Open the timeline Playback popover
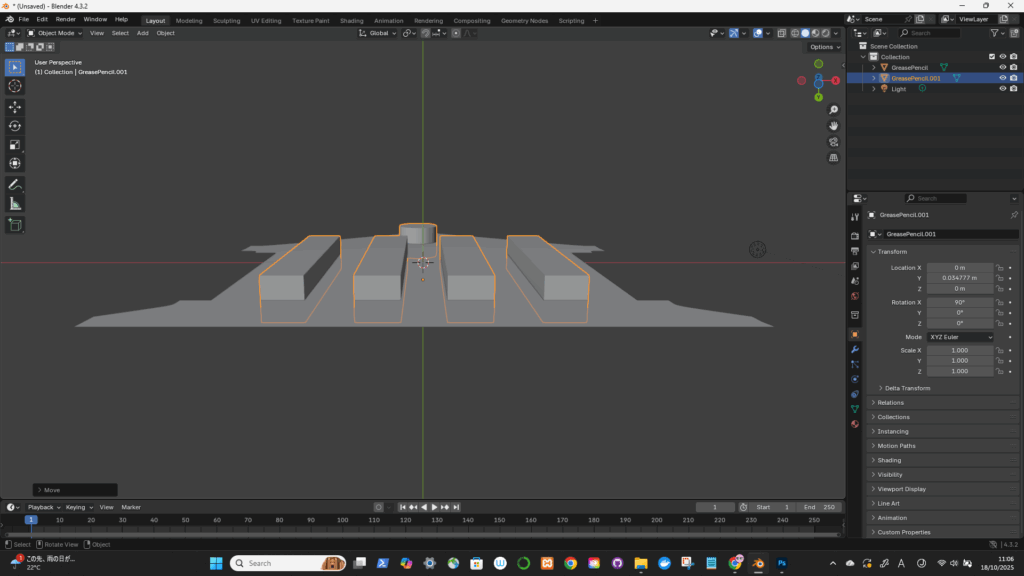The width and height of the screenshot is (1024, 576). pyautogui.click(x=42, y=507)
